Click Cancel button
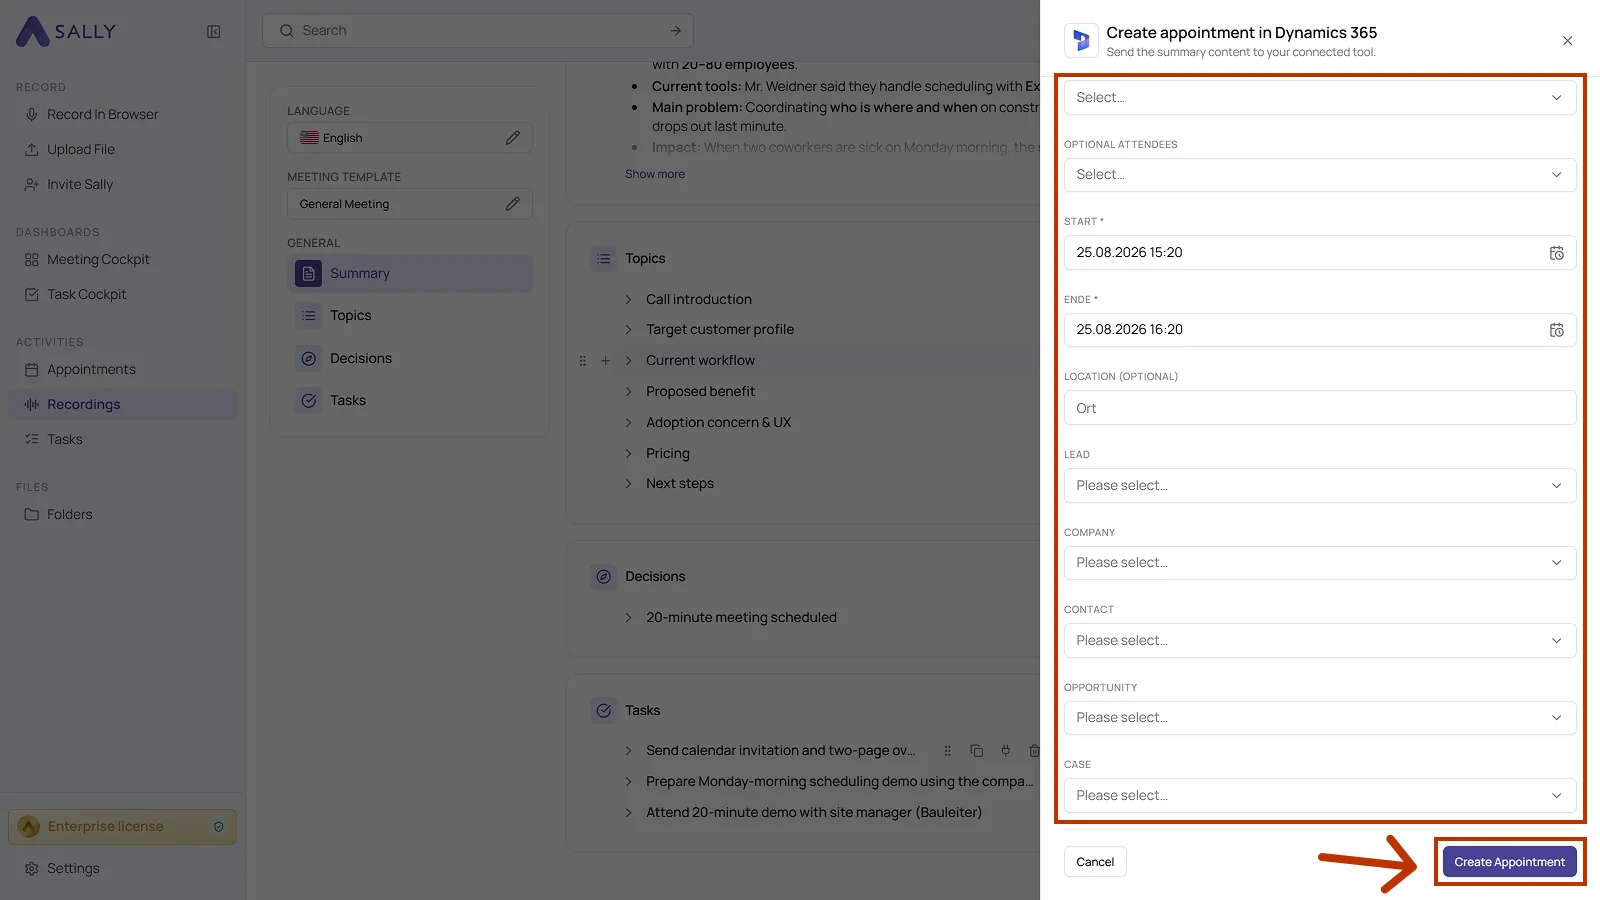 point(1095,862)
